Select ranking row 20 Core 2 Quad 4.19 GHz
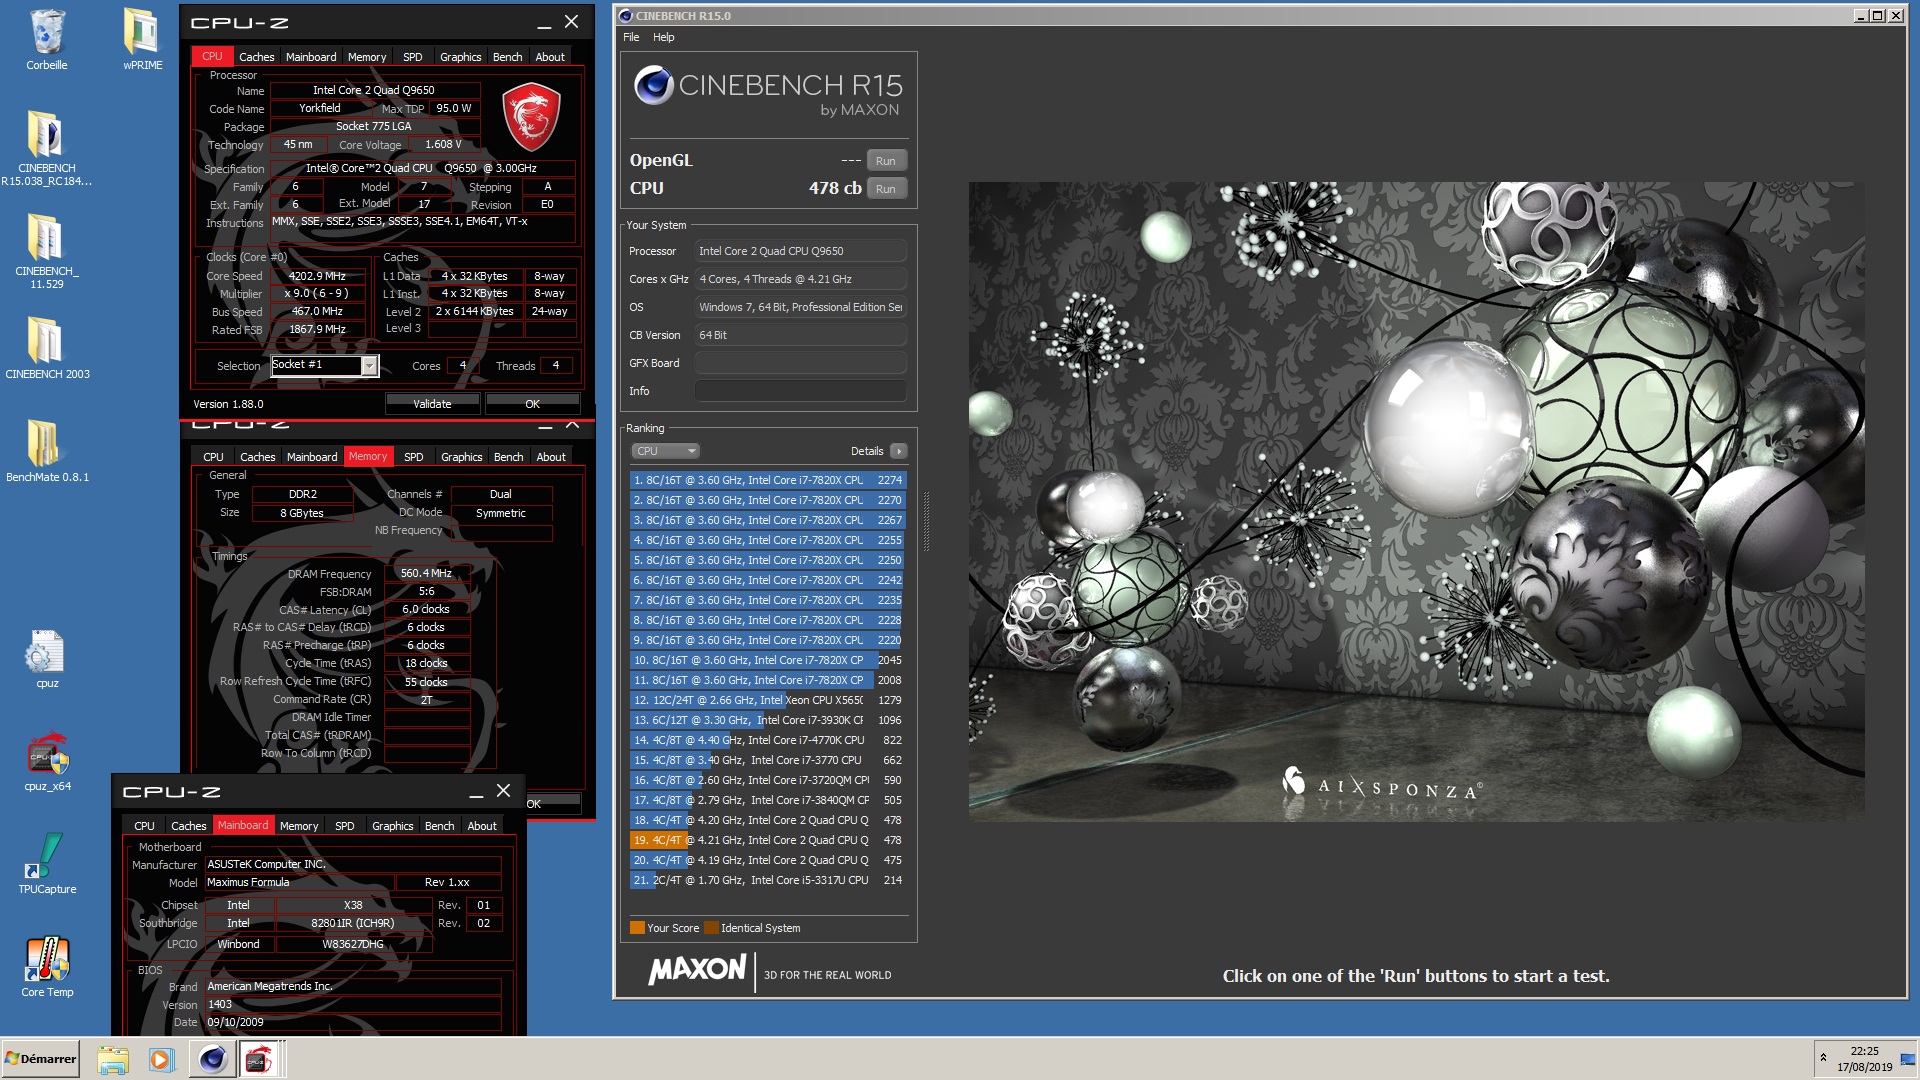The width and height of the screenshot is (1920, 1080). click(767, 860)
